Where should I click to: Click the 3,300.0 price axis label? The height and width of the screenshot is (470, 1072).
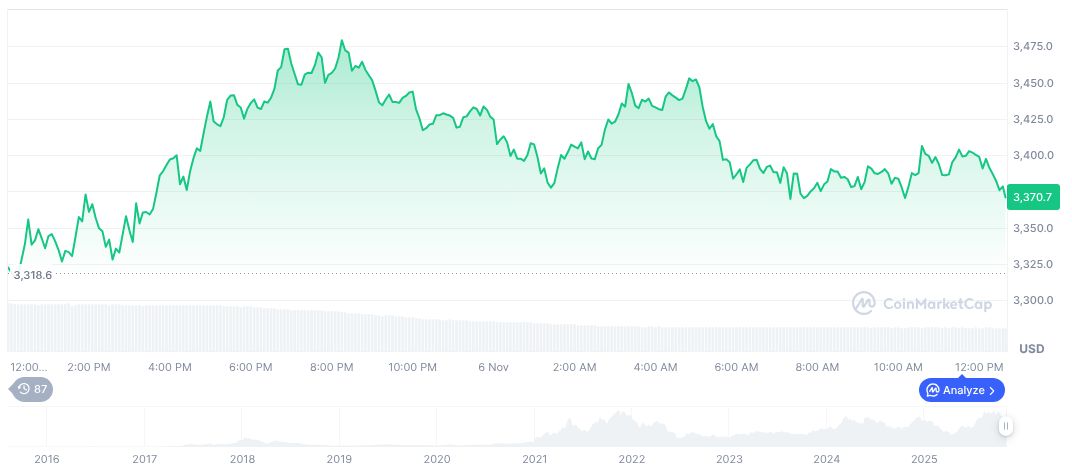(x=1033, y=301)
